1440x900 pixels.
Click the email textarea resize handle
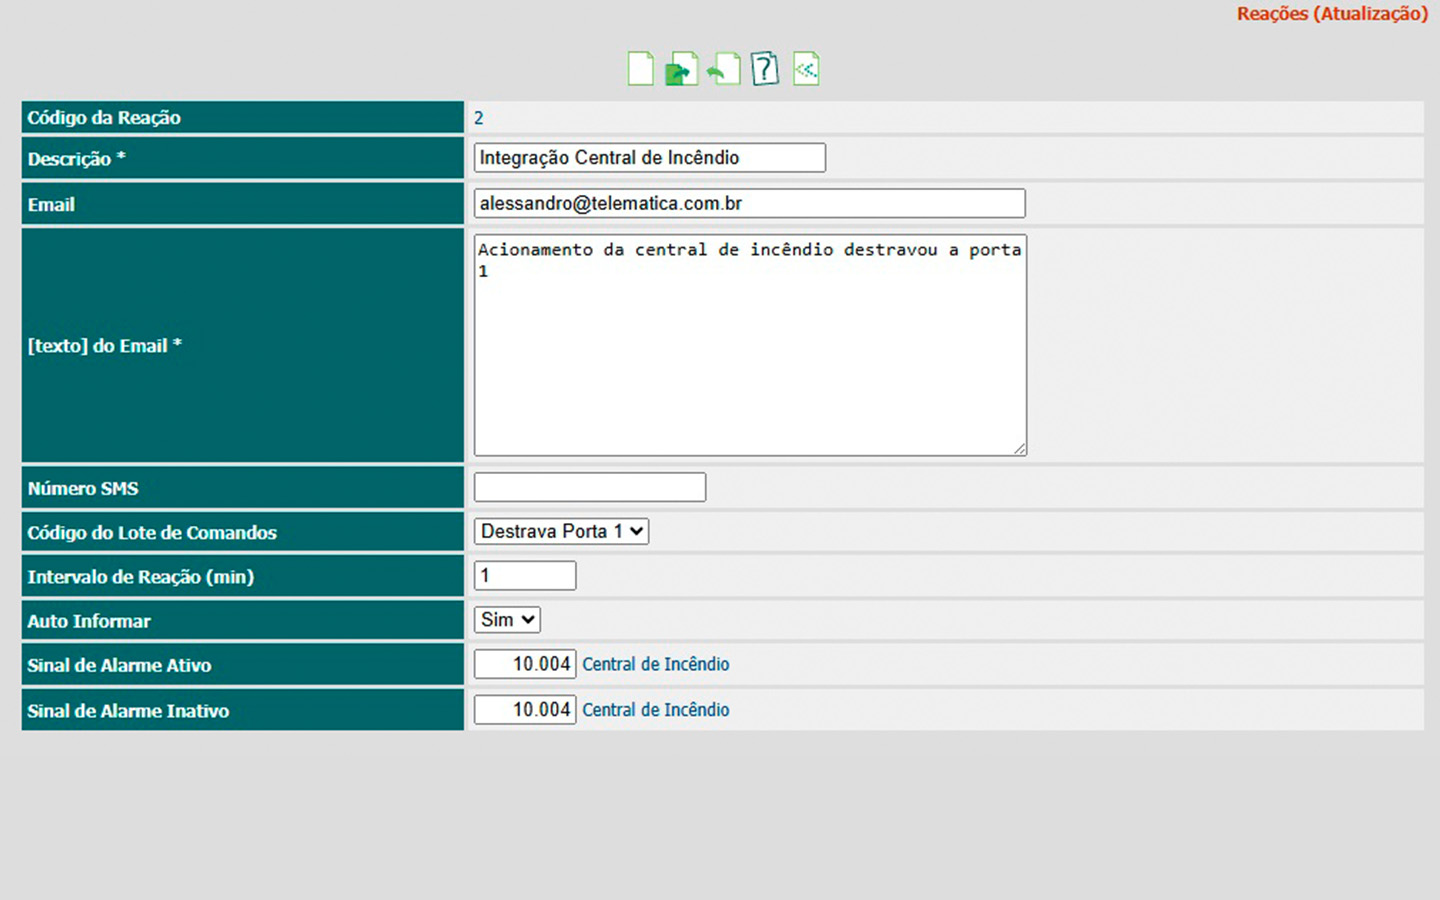[1019, 449]
